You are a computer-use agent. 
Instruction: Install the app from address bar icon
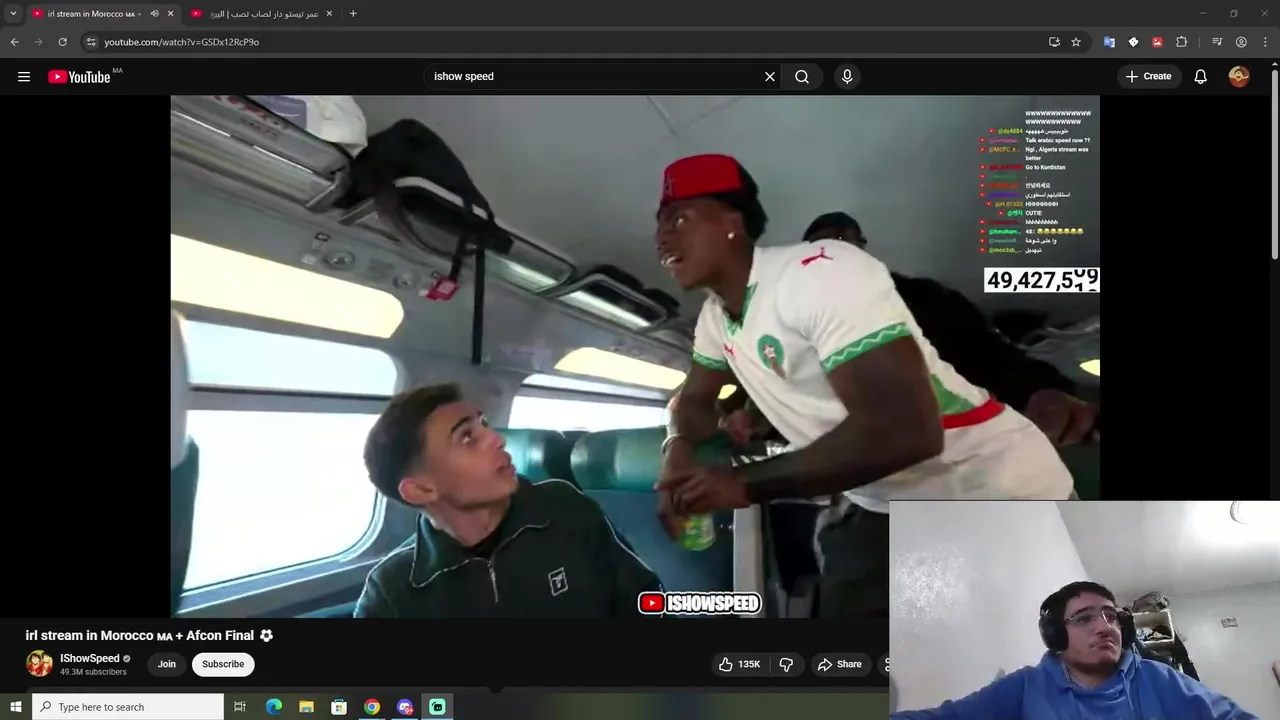click(1054, 42)
